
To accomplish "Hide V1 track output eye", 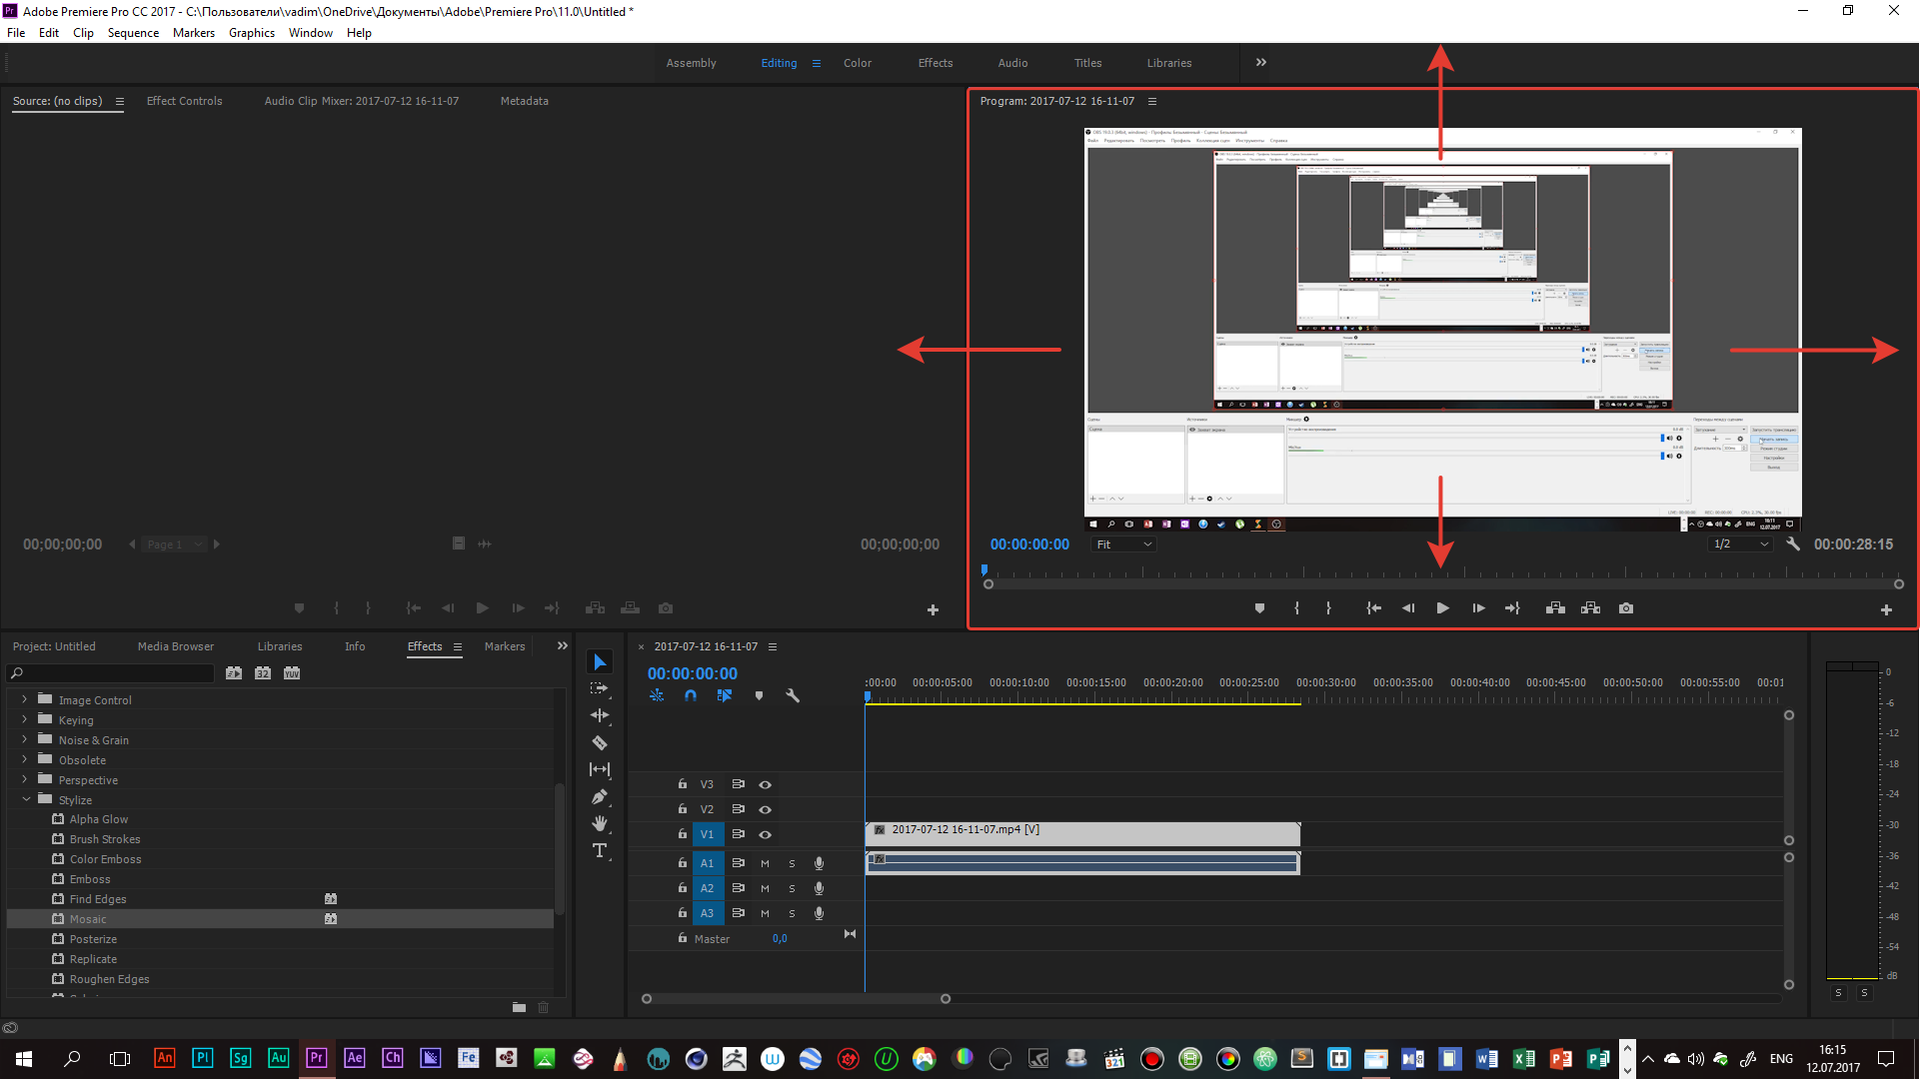I will point(765,834).
